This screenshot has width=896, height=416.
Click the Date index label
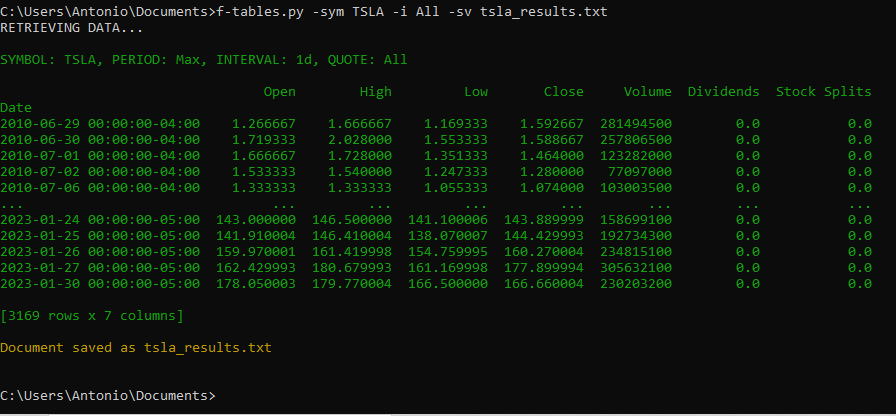pos(16,107)
